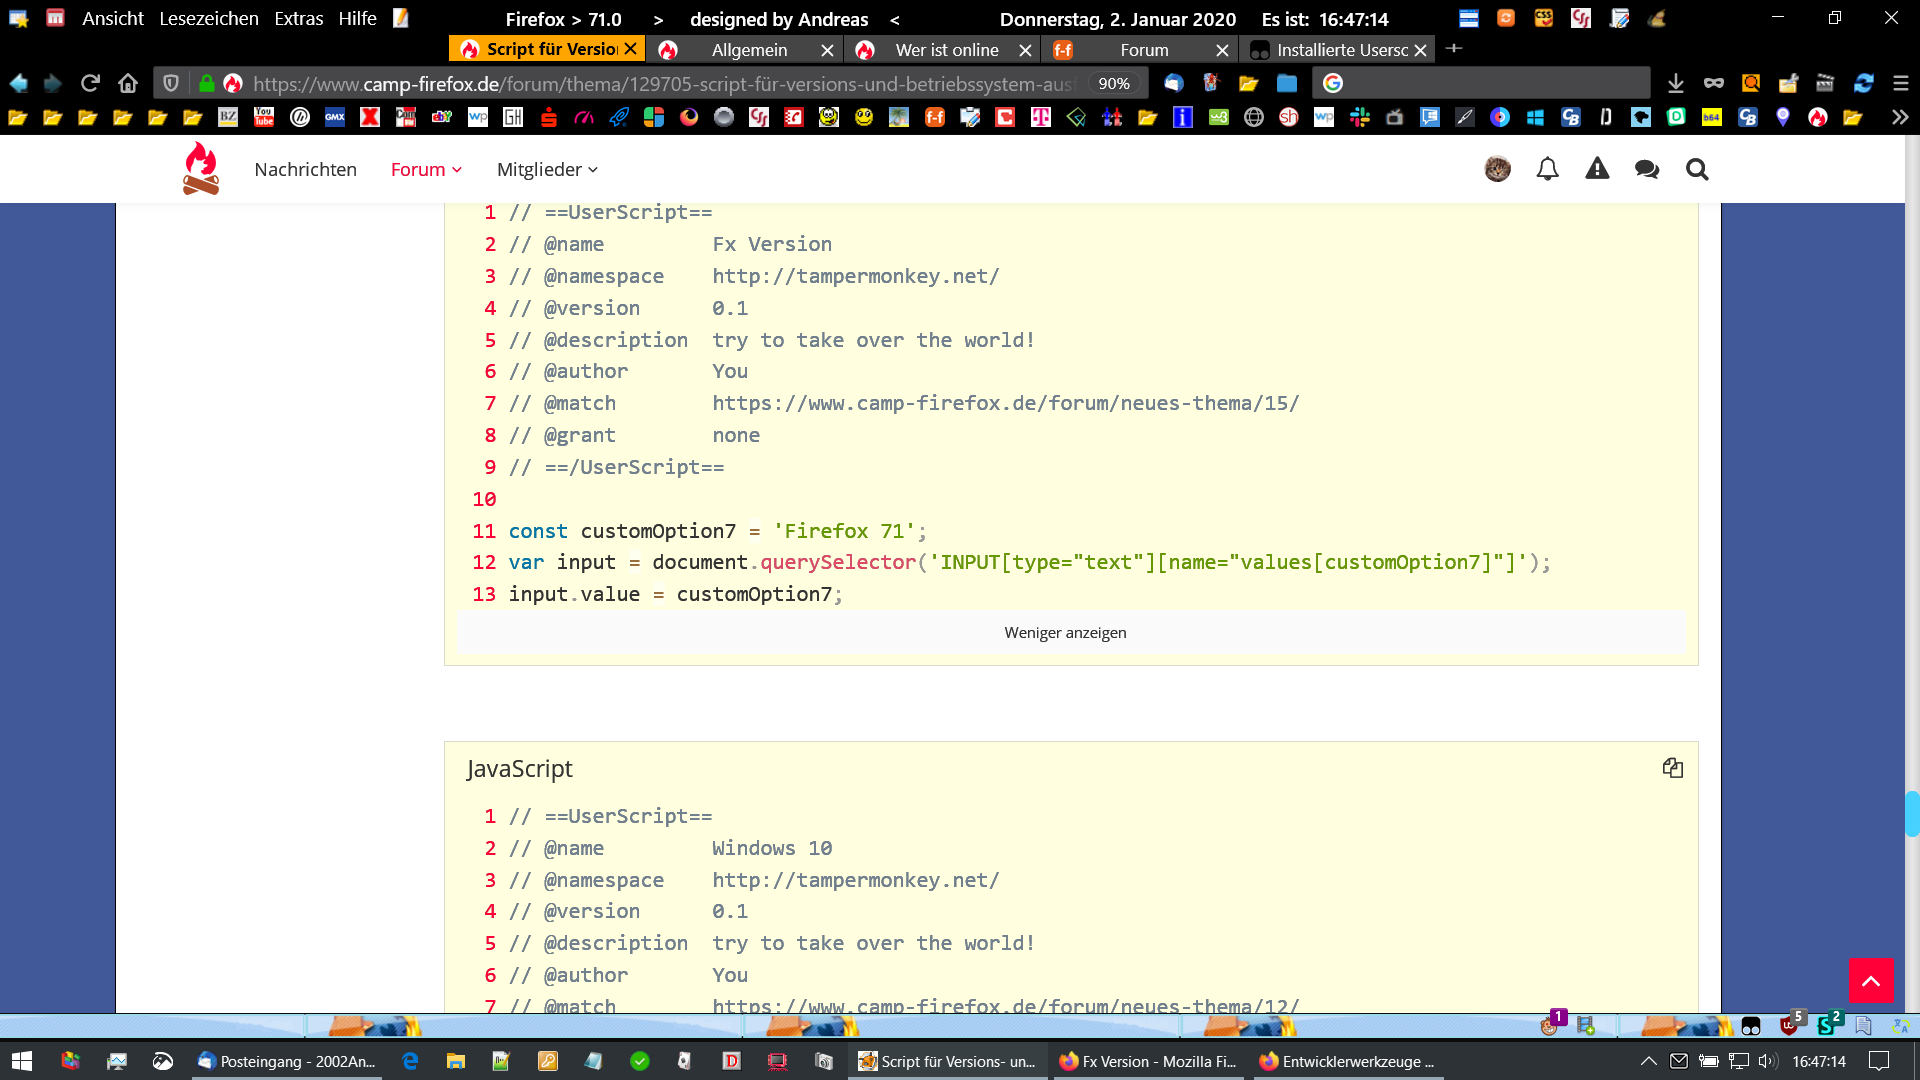Open the Nachrichten link

tap(305, 169)
